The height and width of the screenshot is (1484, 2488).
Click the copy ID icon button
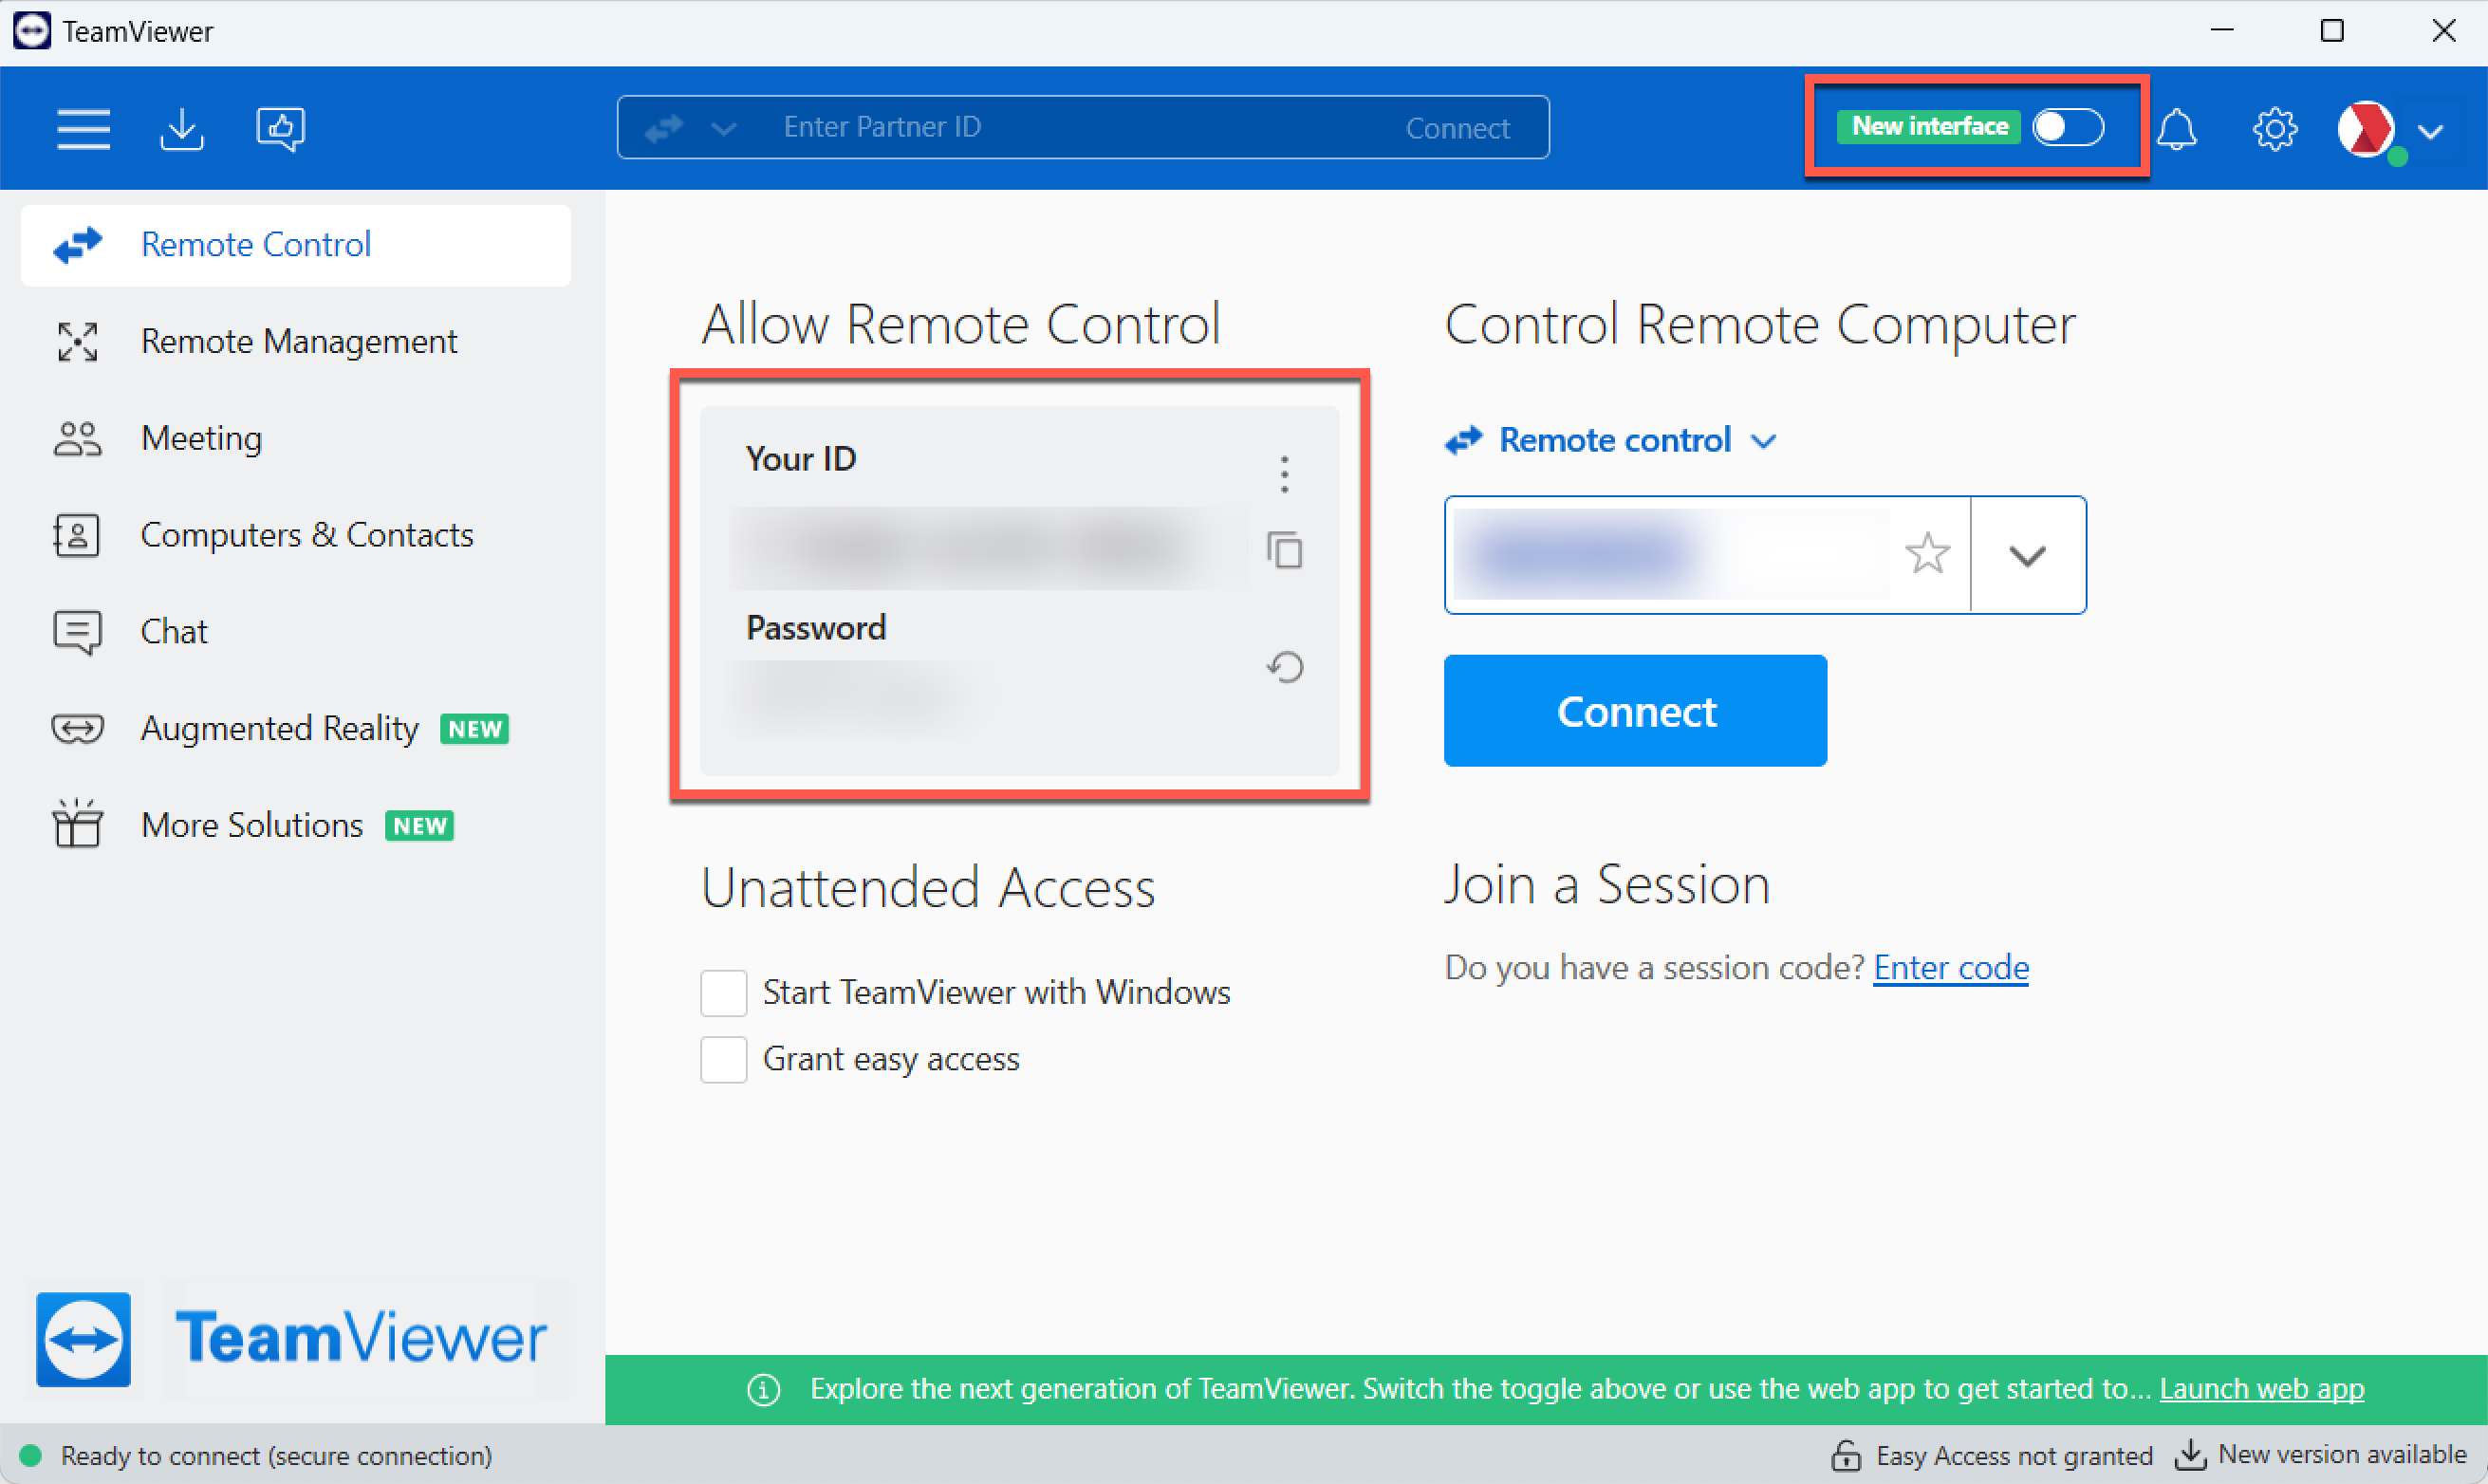[1286, 549]
